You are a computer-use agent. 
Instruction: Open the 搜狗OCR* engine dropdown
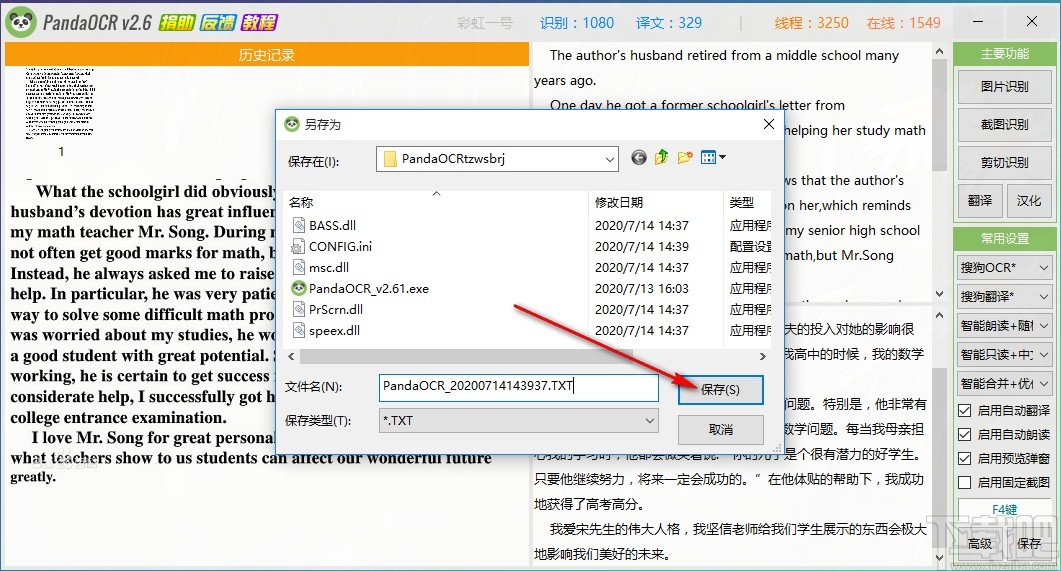(x=1005, y=268)
